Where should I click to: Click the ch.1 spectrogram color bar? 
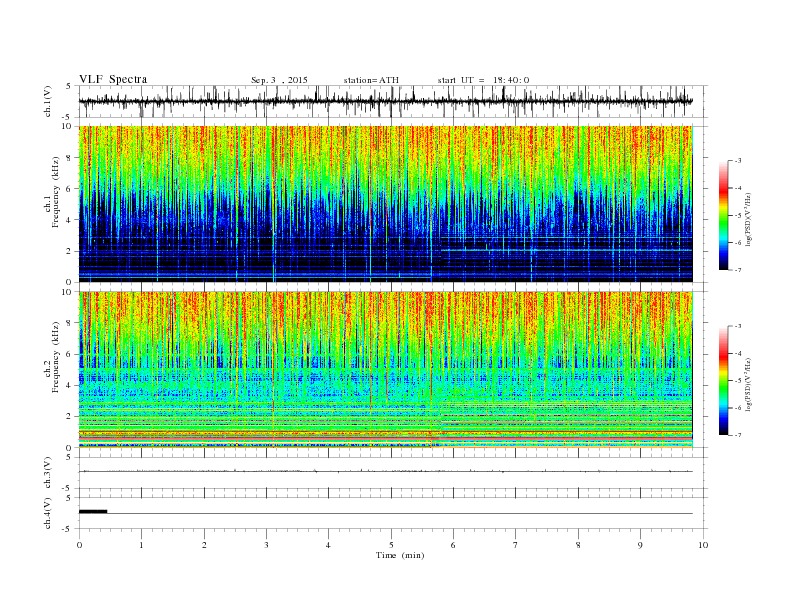click(x=723, y=215)
